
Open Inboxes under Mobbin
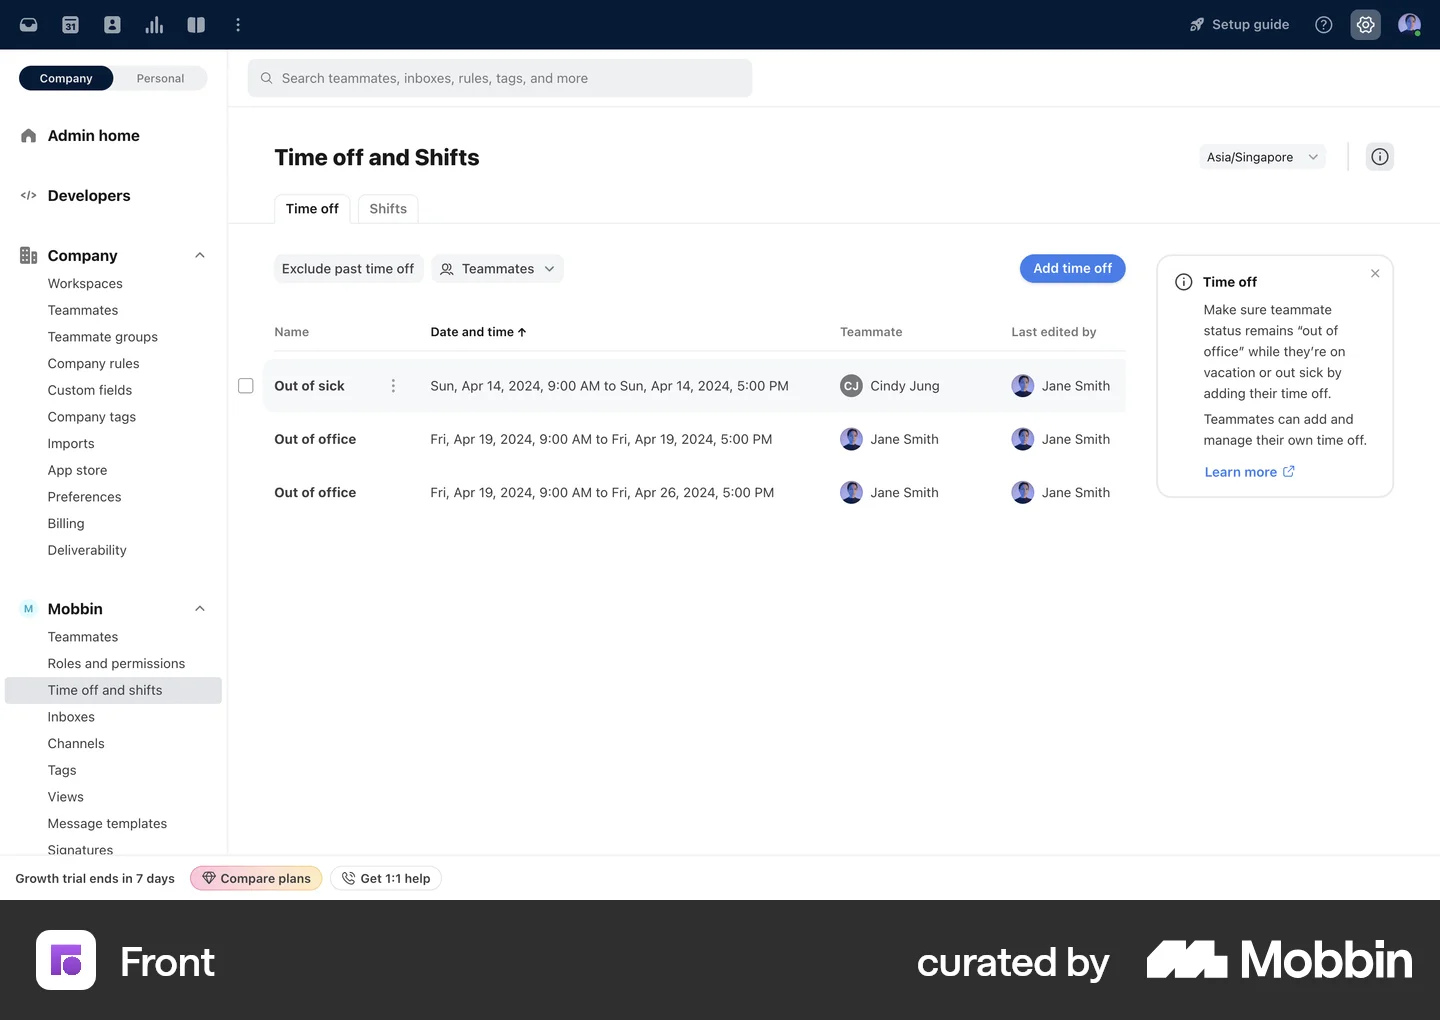[x=71, y=717]
